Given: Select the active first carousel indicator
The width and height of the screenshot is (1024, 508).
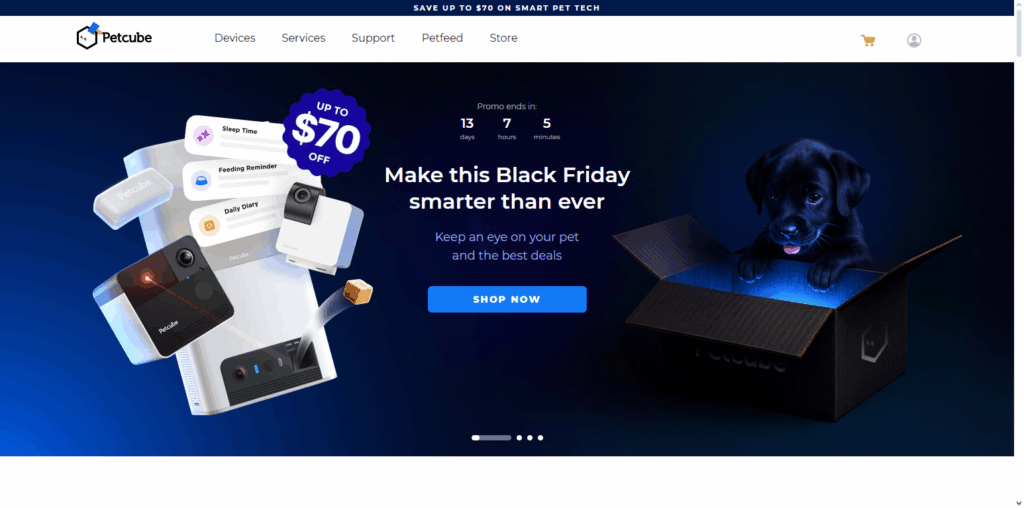Looking at the screenshot, I should [x=491, y=437].
